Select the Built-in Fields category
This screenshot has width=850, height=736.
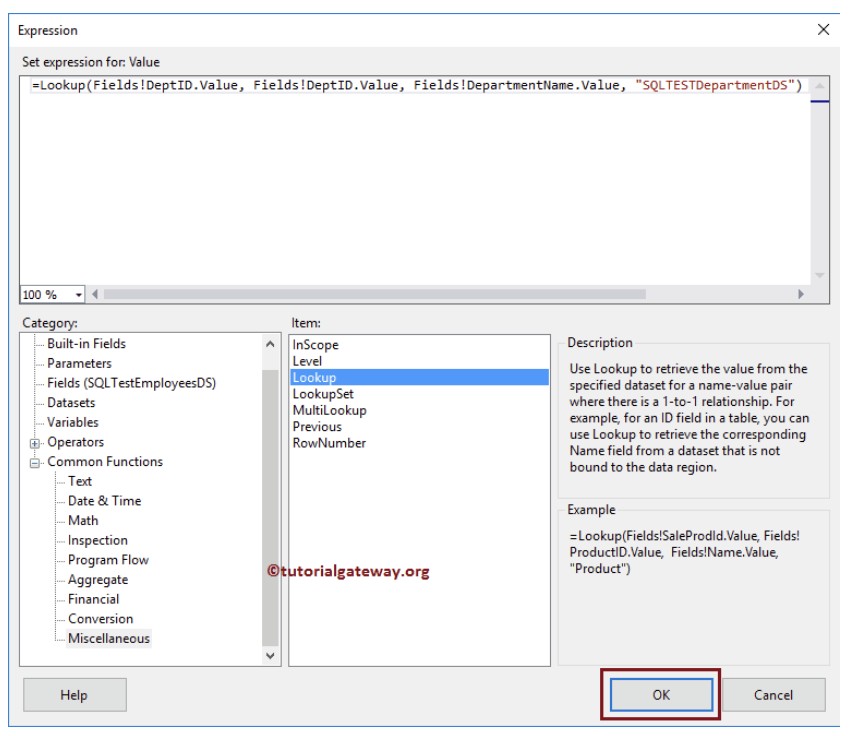[86, 344]
